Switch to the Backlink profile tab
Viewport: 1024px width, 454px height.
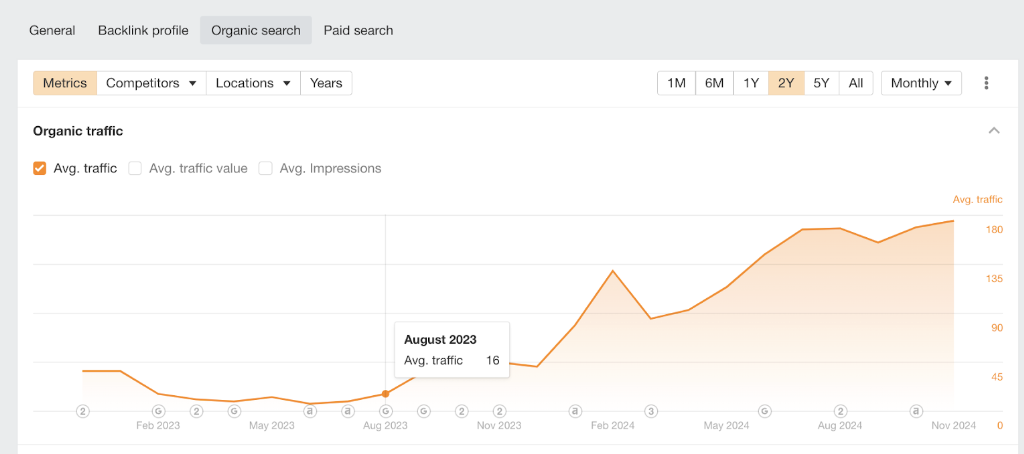pos(143,30)
